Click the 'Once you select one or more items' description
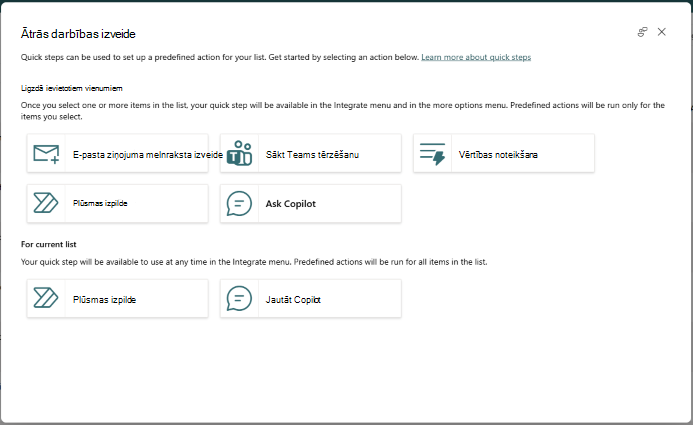The width and height of the screenshot is (693, 425). pyautogui.click(x=343, y=111)
